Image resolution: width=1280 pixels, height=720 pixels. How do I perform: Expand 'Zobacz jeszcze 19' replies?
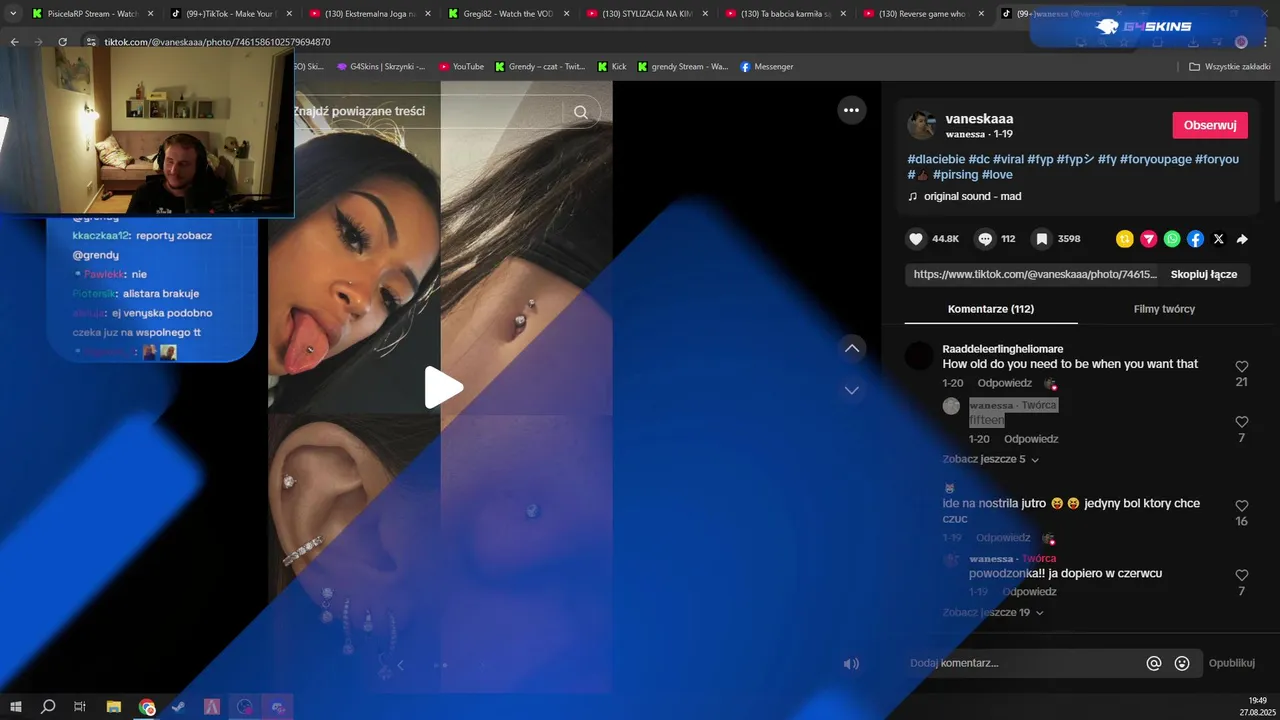click(x=994, y=612)
